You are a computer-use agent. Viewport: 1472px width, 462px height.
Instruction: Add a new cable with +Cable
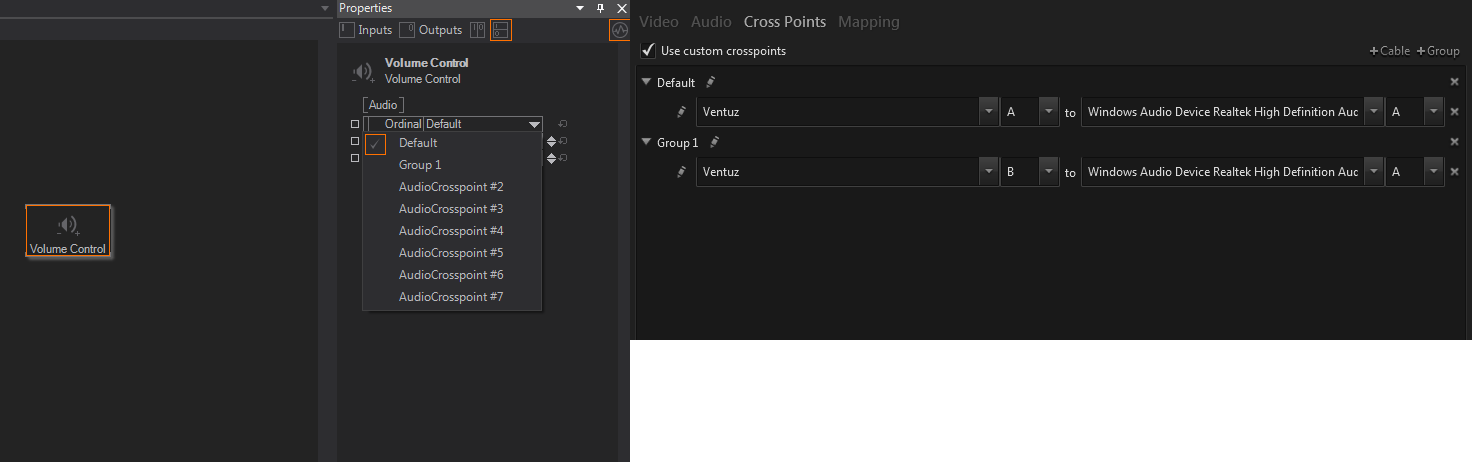[1389, 51]
